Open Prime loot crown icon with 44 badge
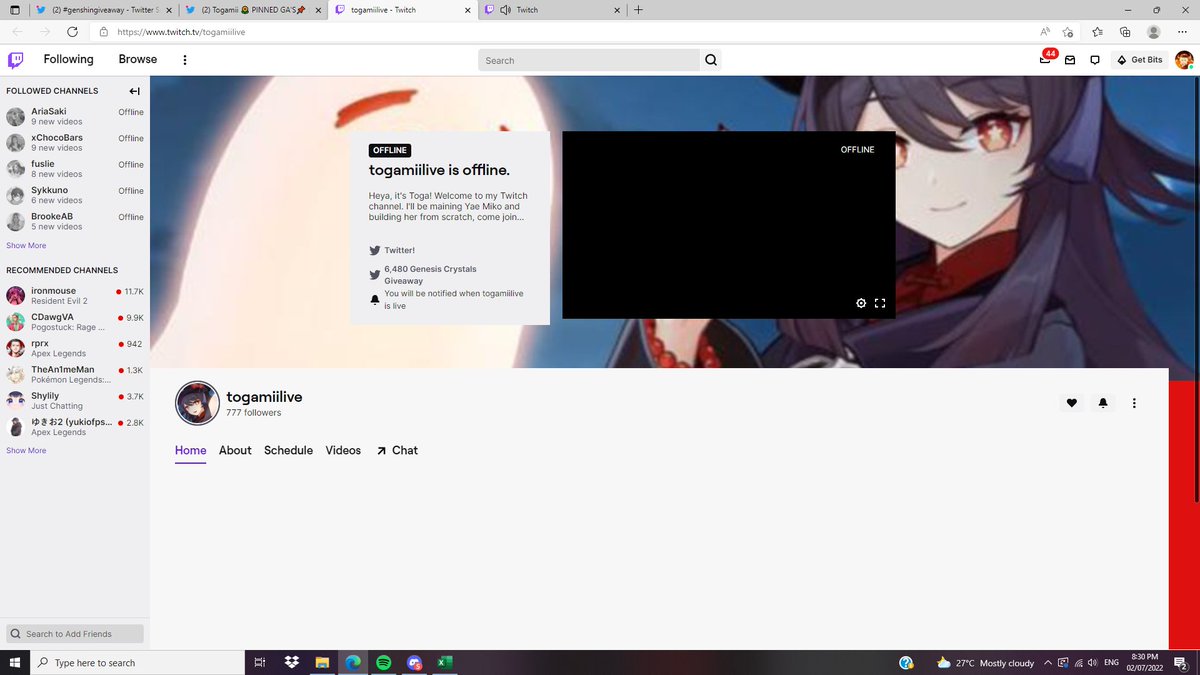The width and height of the screenshot is (1200, 675). coord(1046,58)
